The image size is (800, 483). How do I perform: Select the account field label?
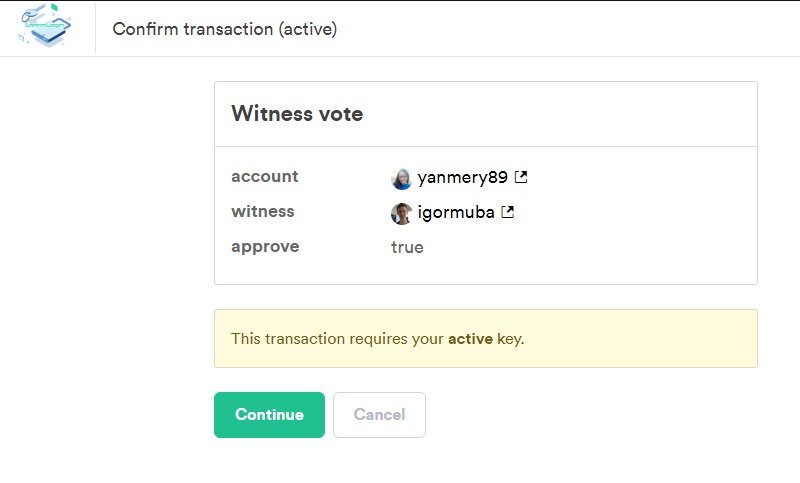265,176
